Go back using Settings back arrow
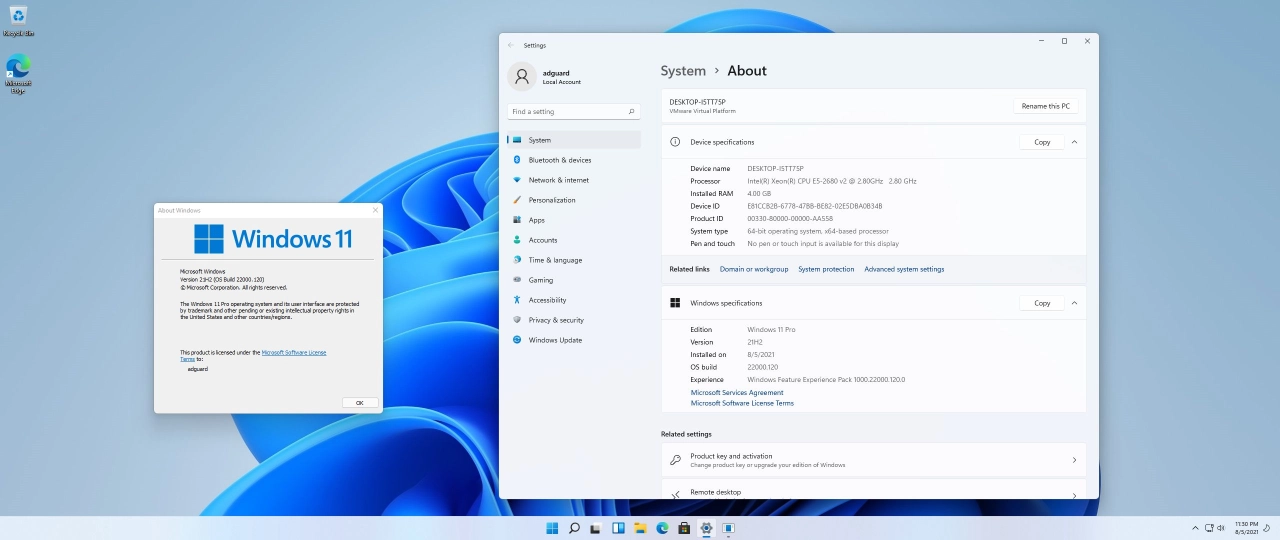Viewport: 1280px width, 540px height. (511, 45)
